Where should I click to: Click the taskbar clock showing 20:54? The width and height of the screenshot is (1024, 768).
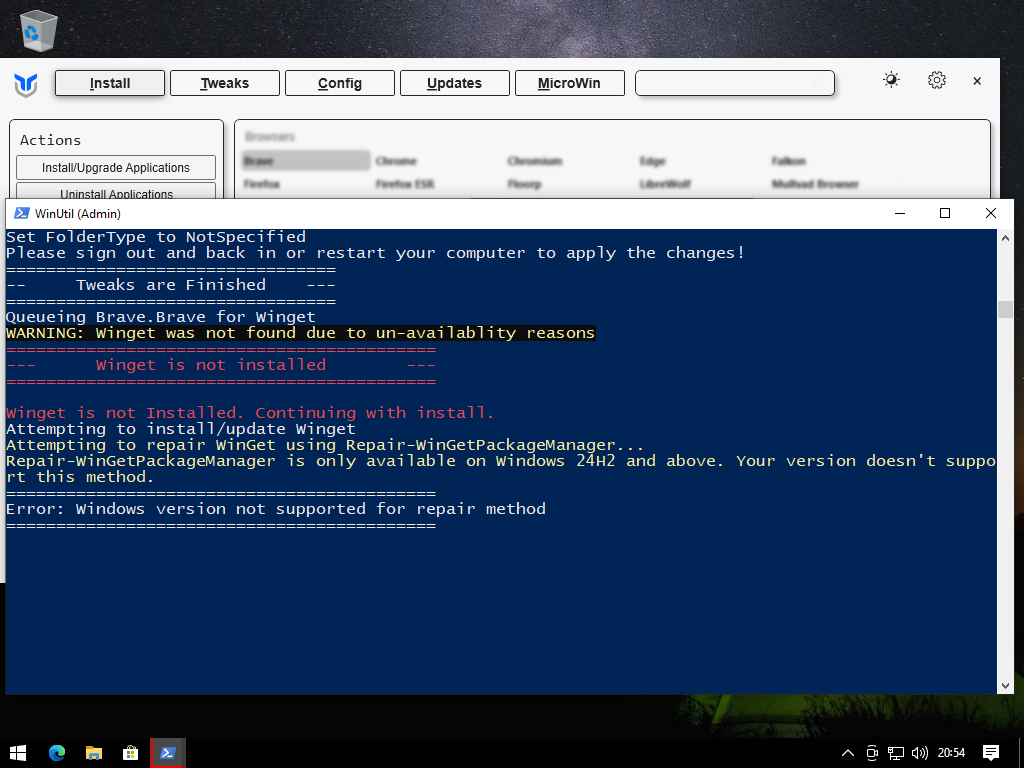coord(951,753)
